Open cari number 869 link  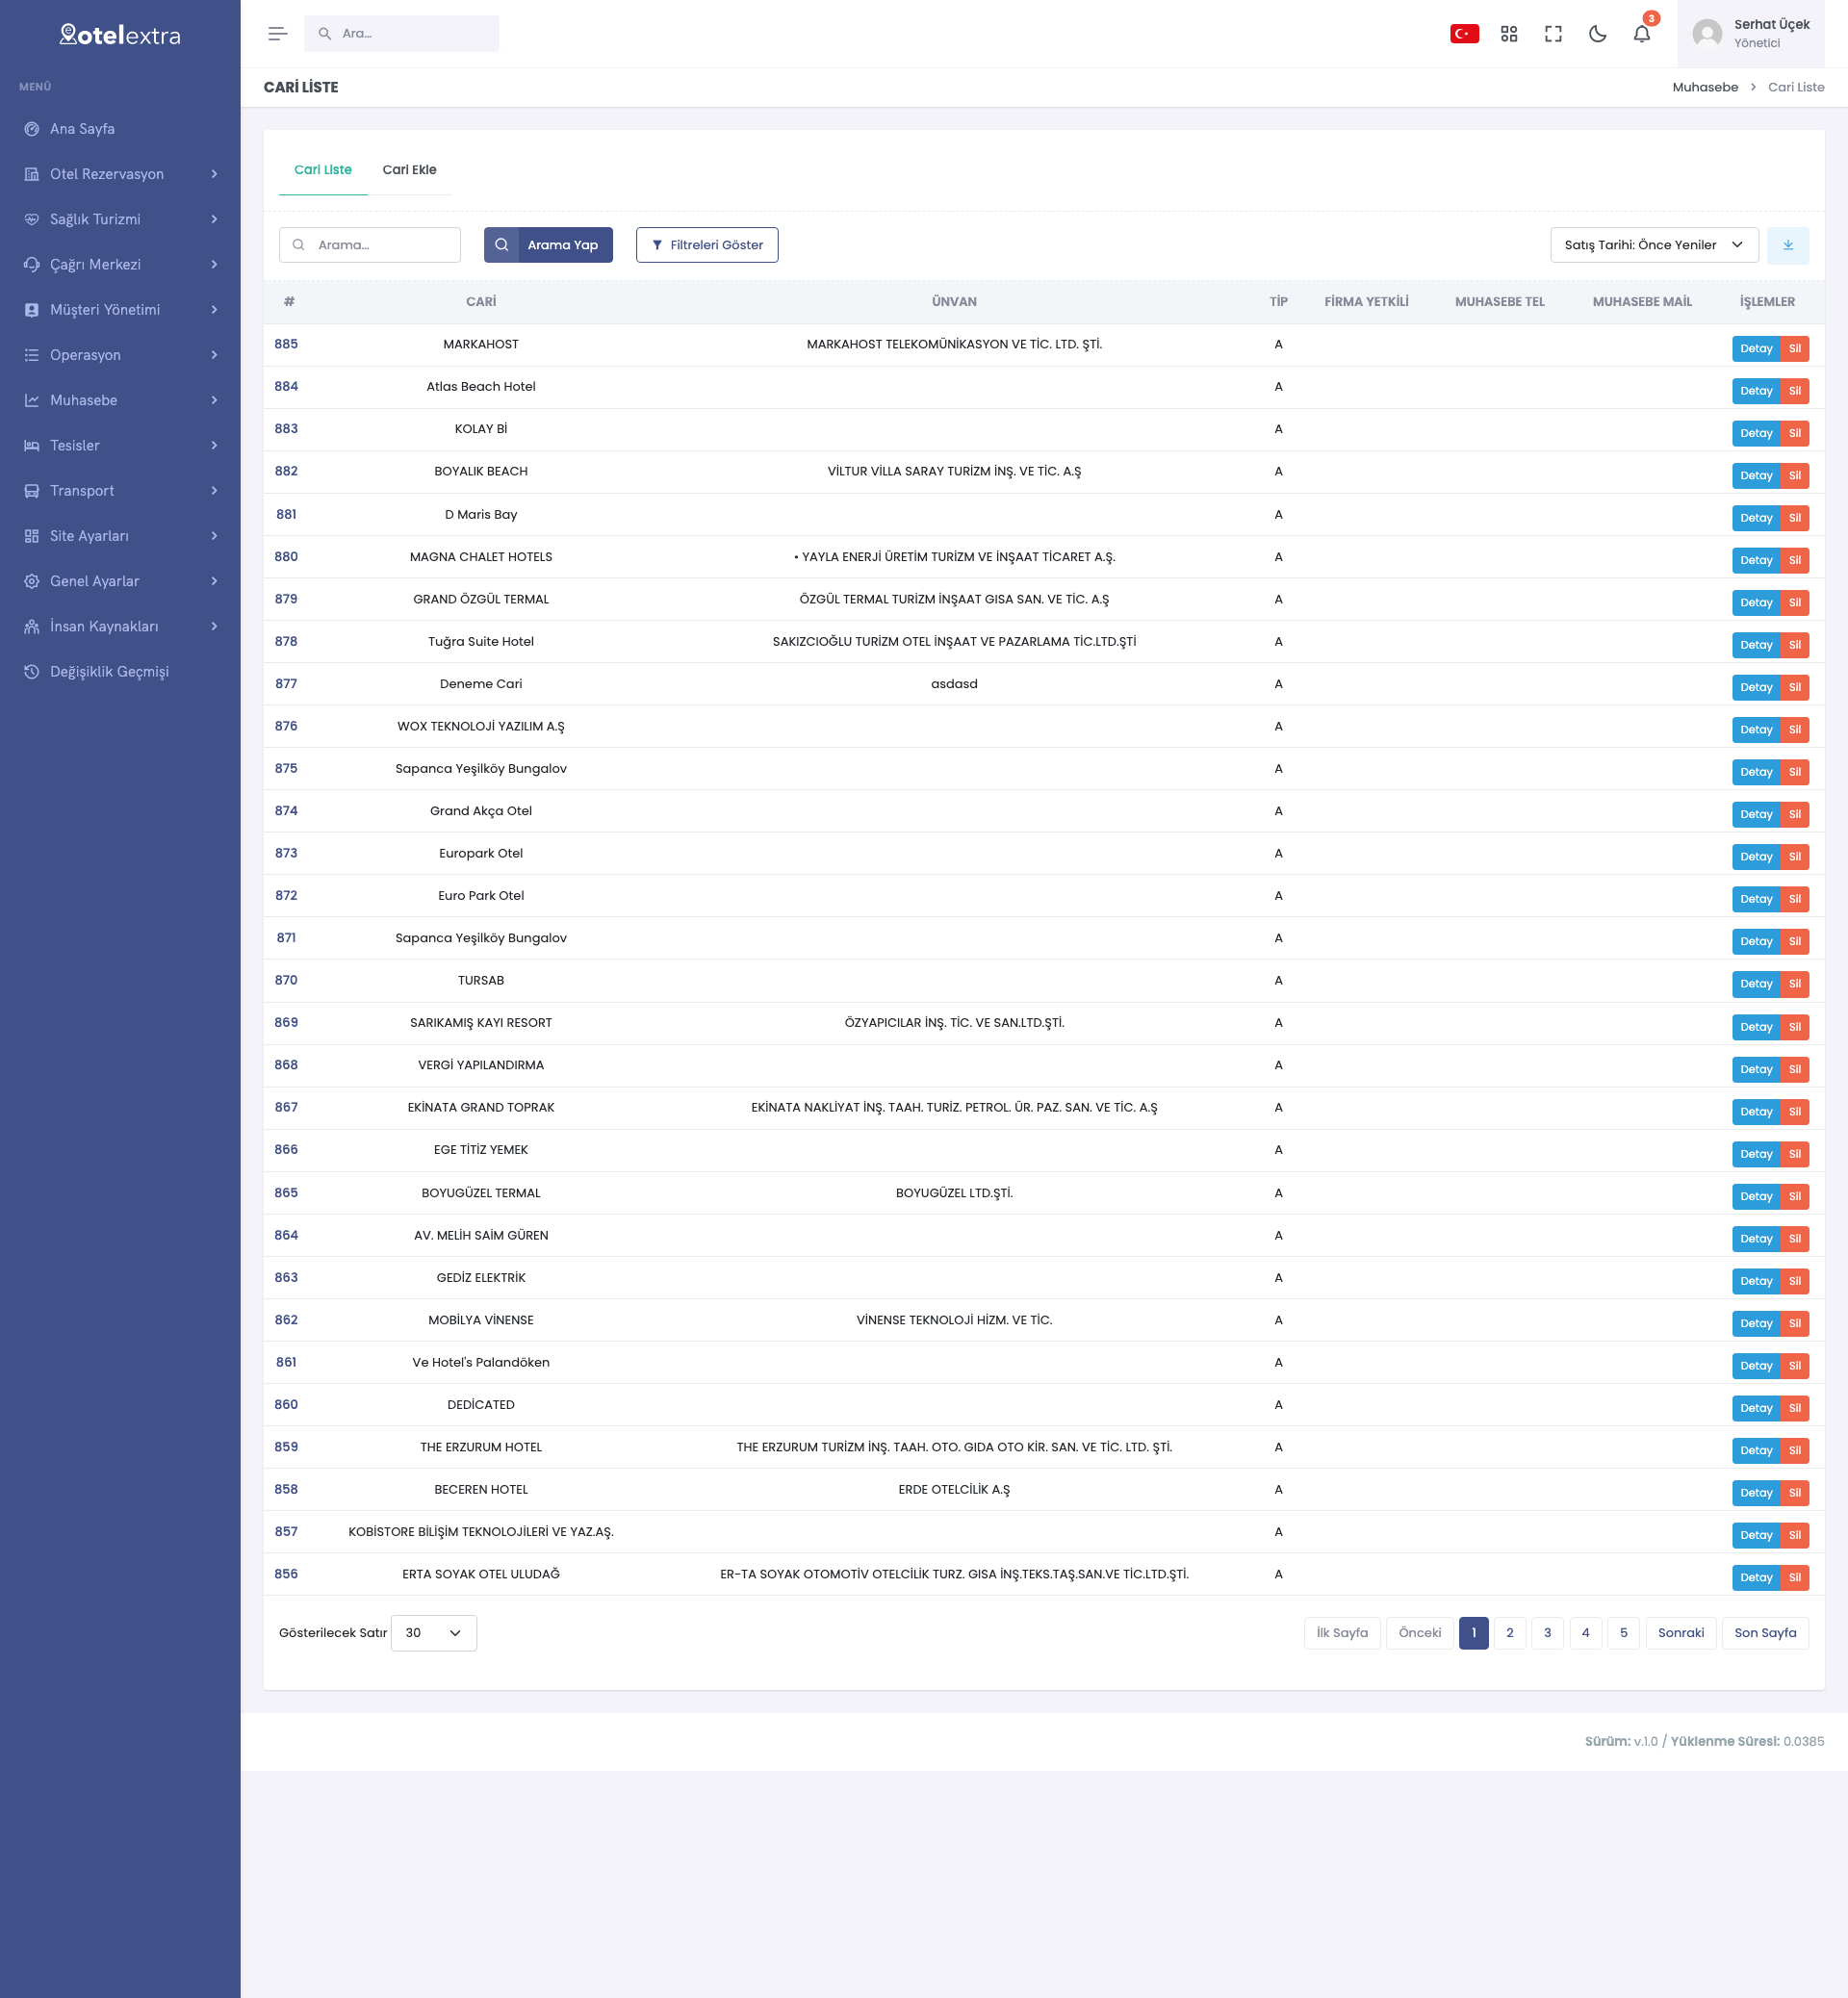coord(286,1022)
